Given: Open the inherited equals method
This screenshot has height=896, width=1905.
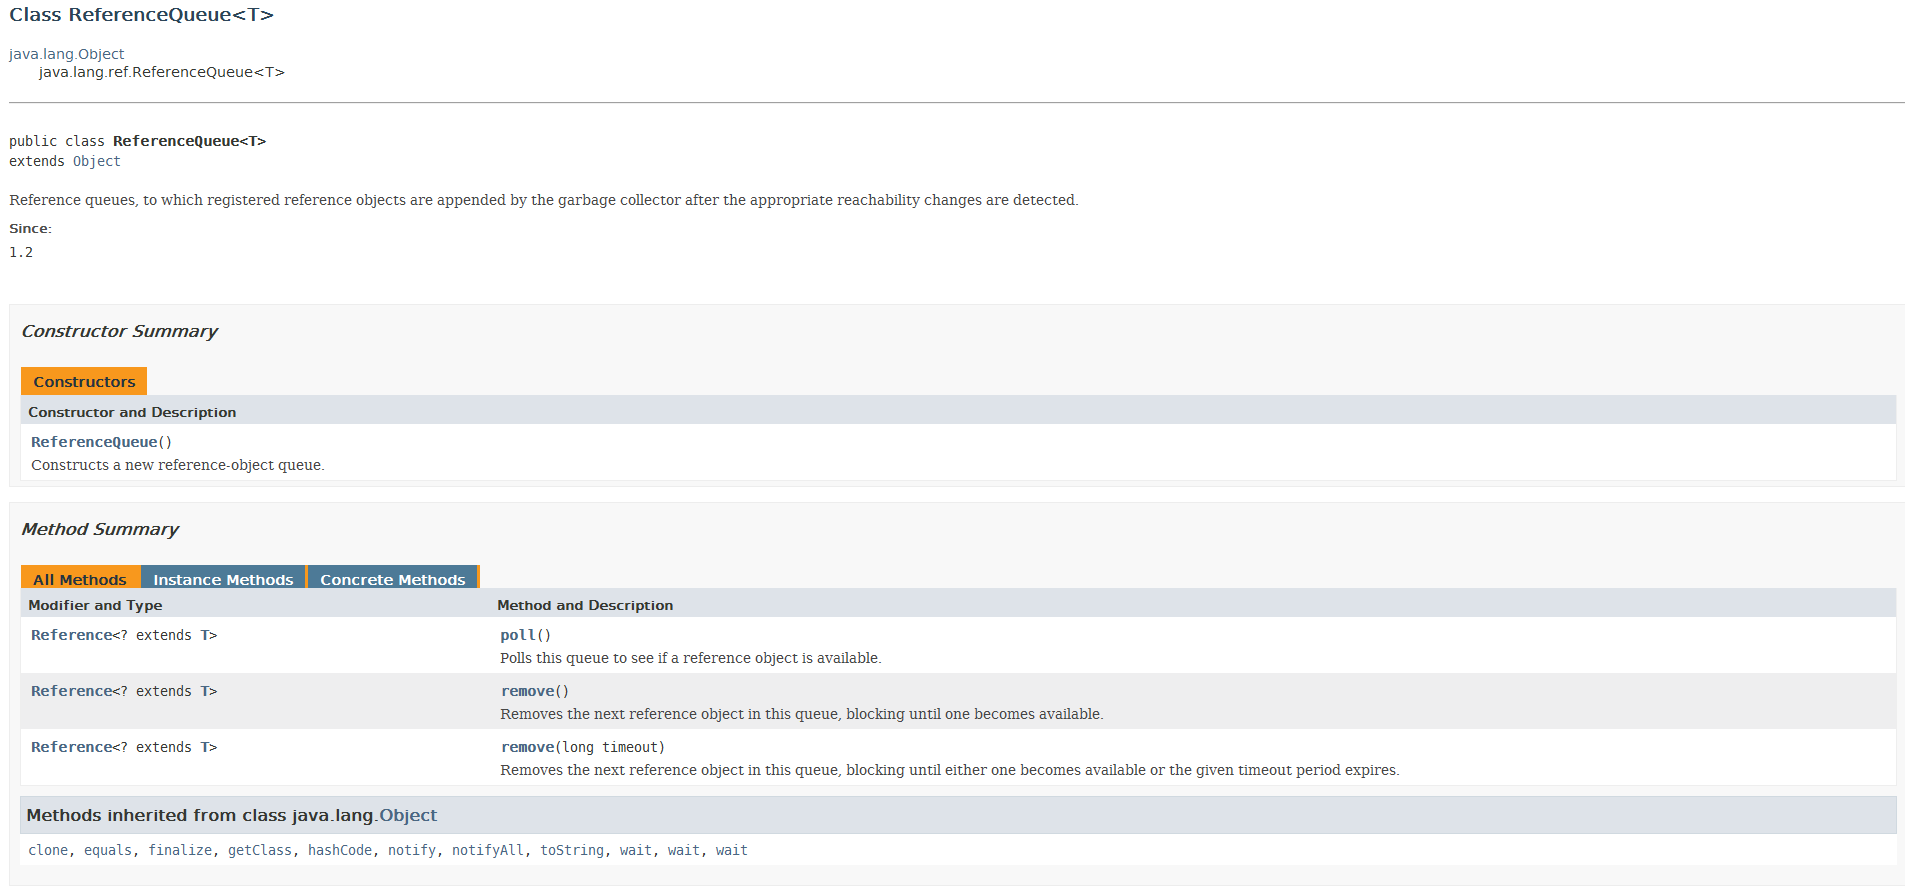Looking at the screenshot, I should [108, 850].
